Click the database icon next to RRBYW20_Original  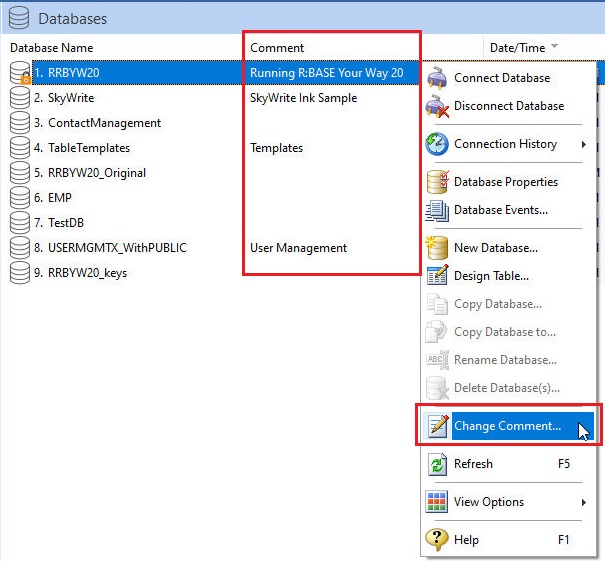click(x=20, y=172)
